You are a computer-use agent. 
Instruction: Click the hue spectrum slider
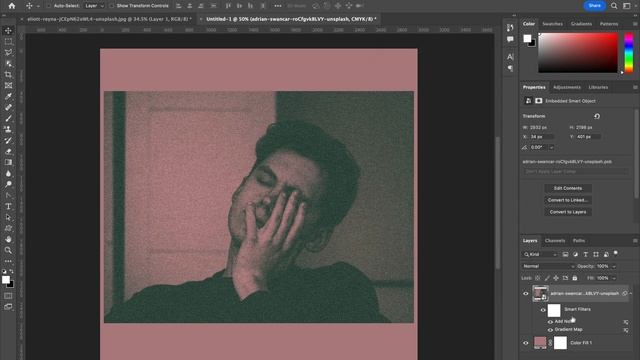coord(629,53)
